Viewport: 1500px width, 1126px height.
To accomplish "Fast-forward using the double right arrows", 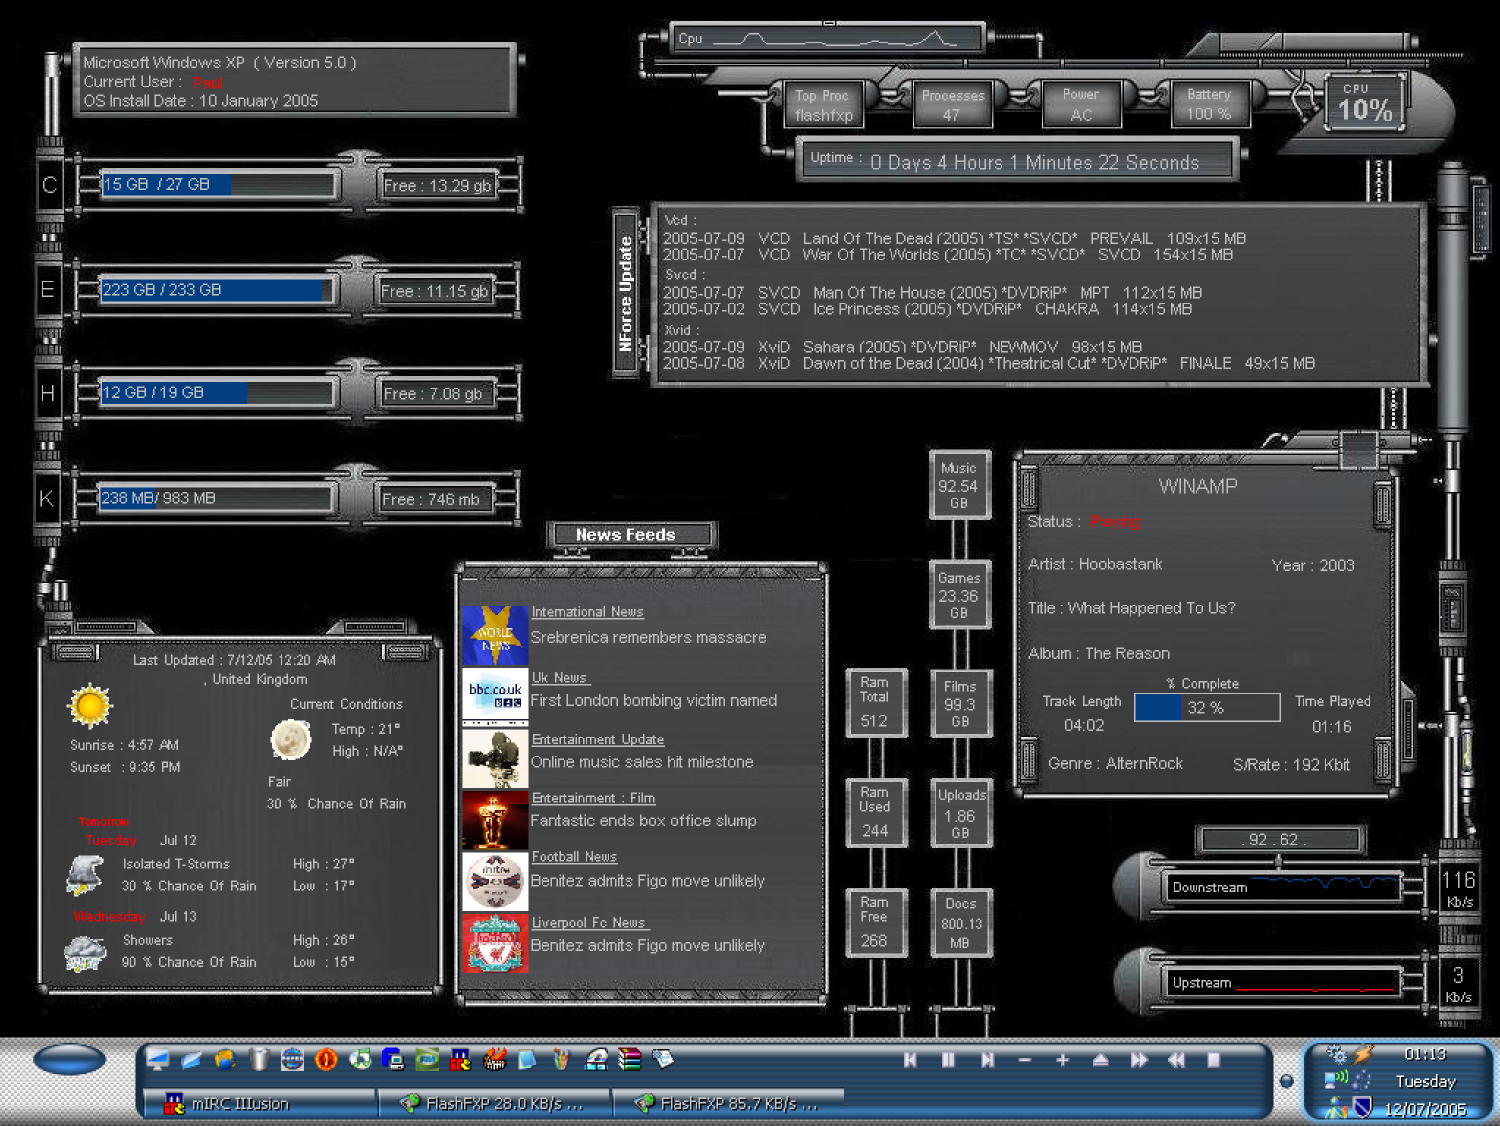I will click(x=1139, y=1060).
